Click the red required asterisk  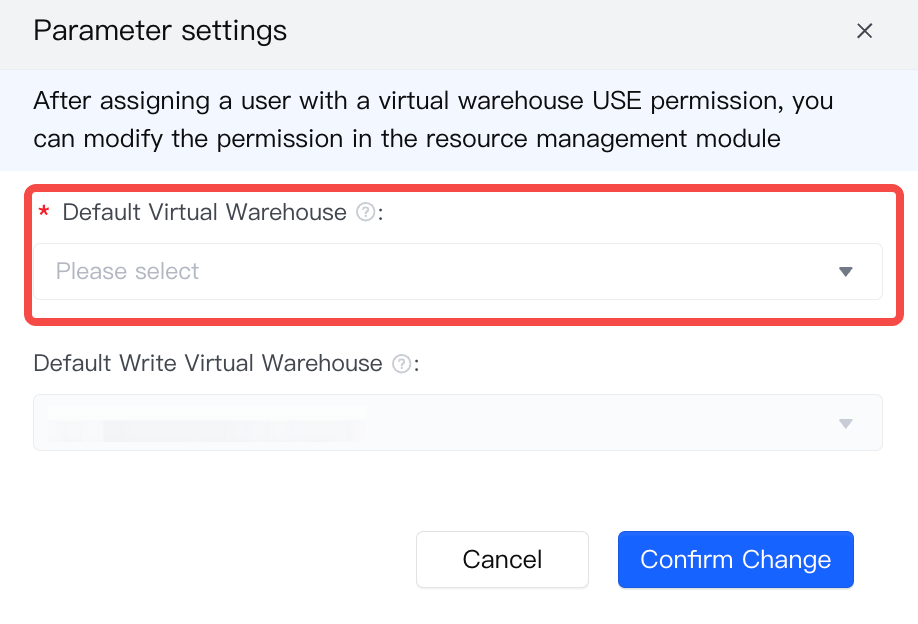coord(44,212)
